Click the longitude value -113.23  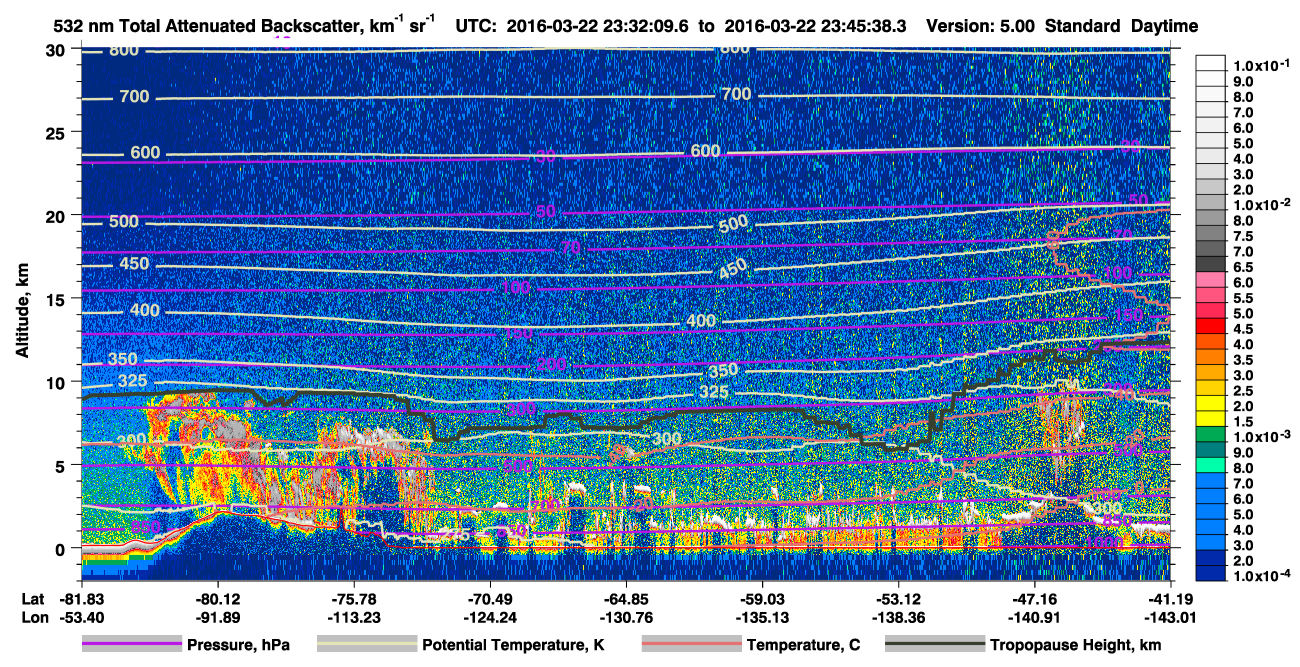click(353, 616)
